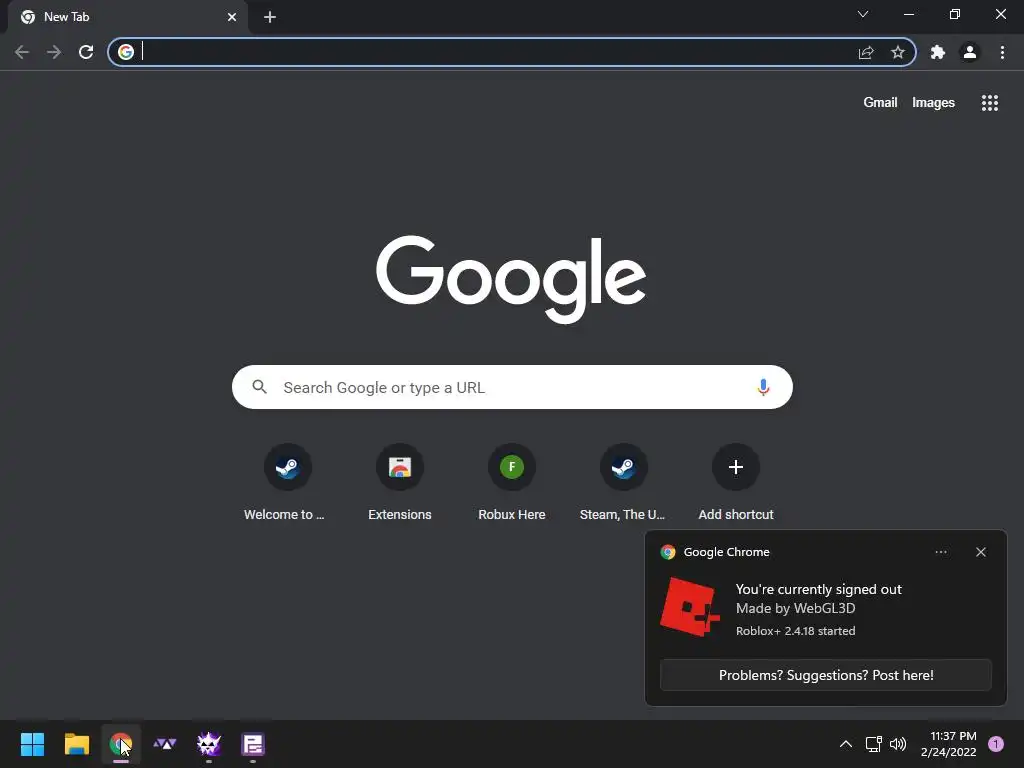Viewport: 1024px width, 768px height.
Task: Click the Google icon in the address bar
Action: point(126,52)
